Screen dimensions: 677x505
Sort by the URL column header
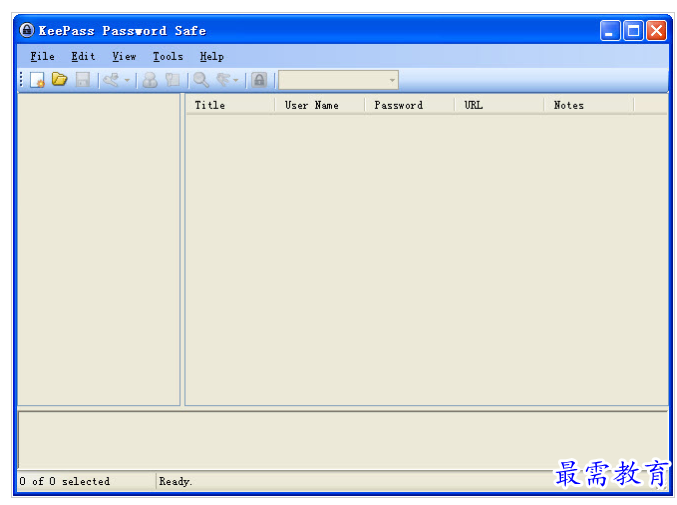click(499, 105)
